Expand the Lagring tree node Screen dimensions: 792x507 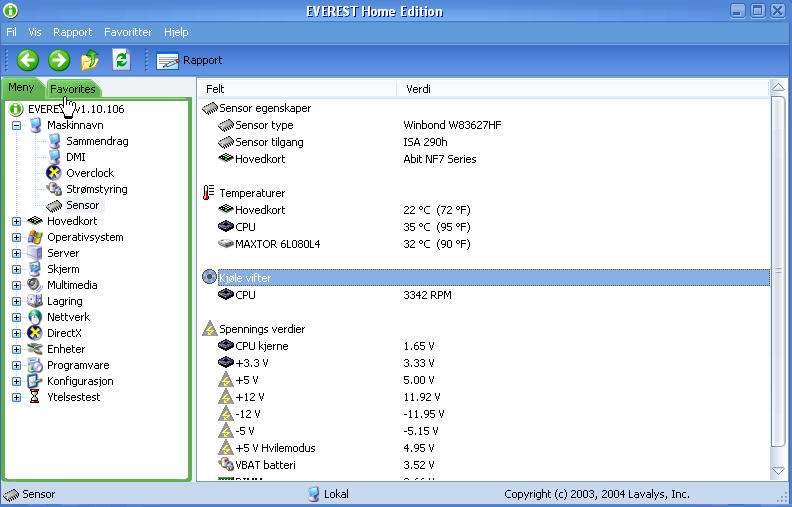click(x=17, y=301)
